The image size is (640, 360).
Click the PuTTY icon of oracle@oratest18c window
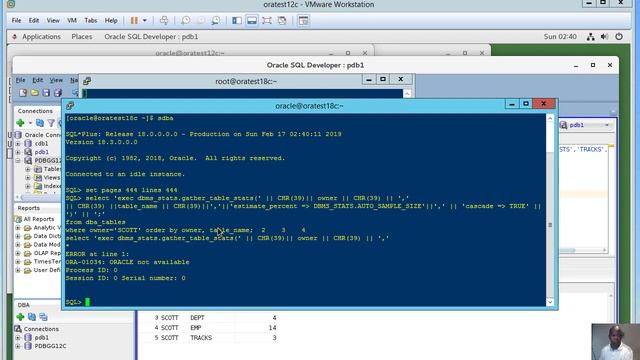[x=70, y=106]
